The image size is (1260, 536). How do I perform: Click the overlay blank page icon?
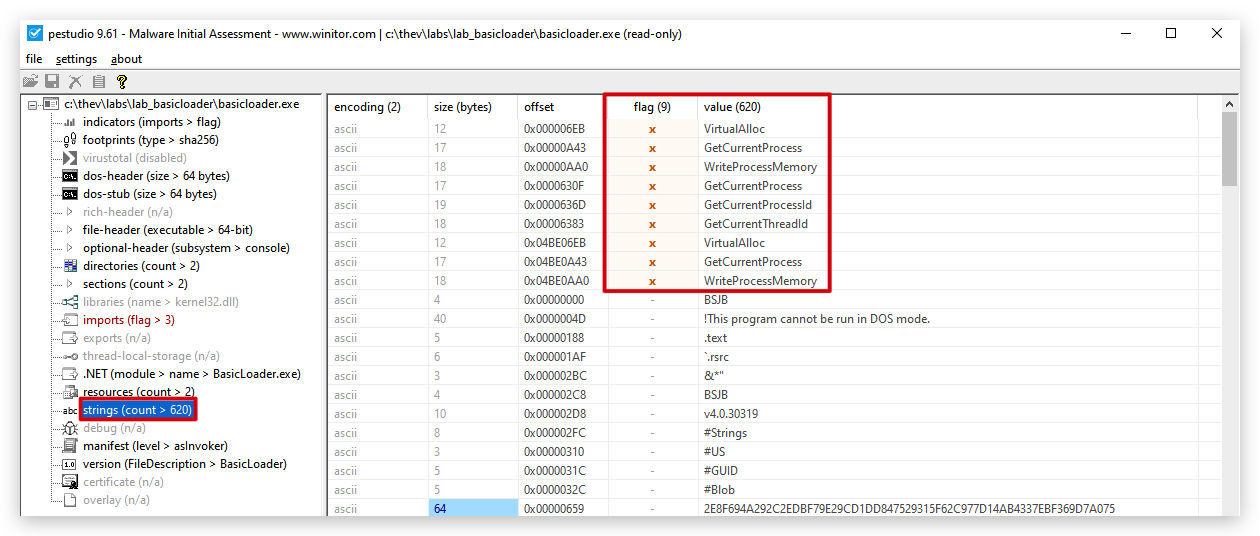click(x=70, y=500)
